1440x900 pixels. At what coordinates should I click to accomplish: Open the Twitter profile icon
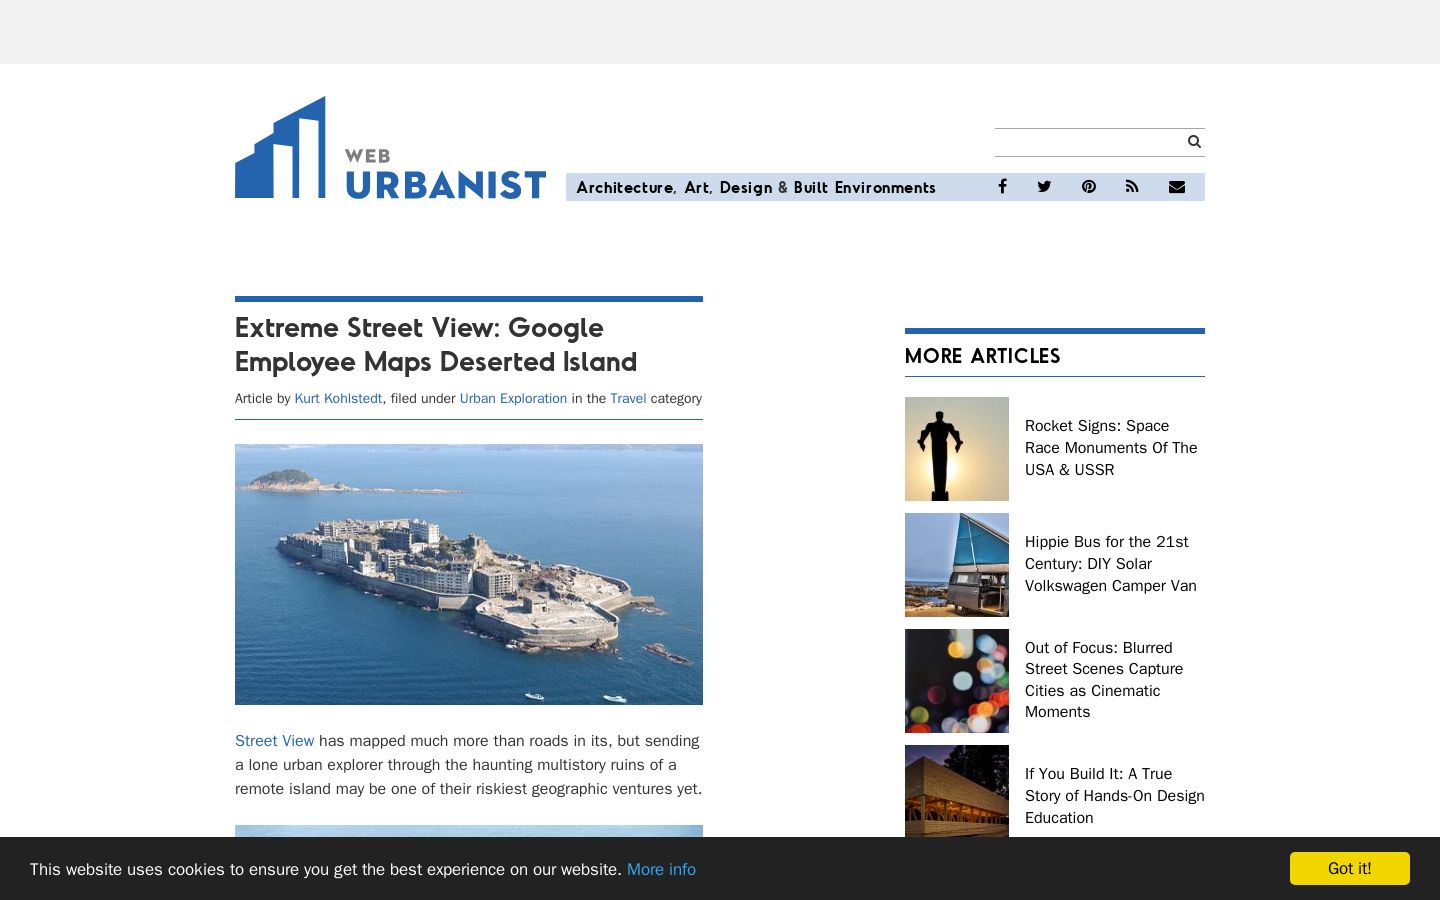(x=1044, y=187)
